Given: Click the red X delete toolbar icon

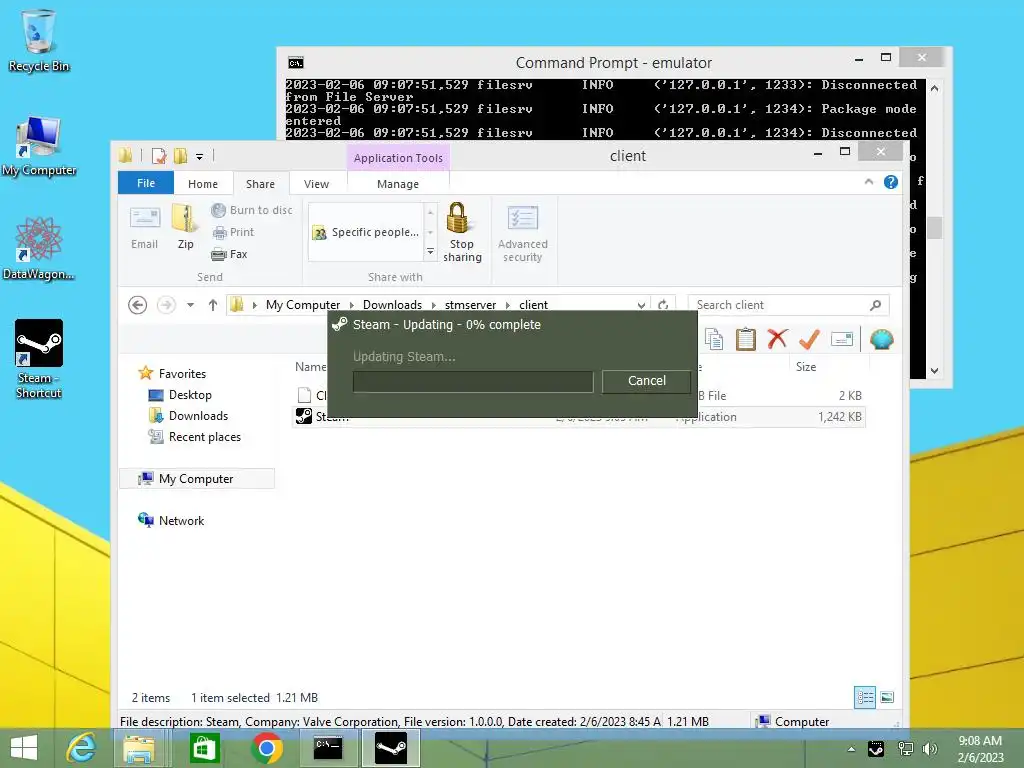Looking at the screenshot, I should [x=777, y=340].
